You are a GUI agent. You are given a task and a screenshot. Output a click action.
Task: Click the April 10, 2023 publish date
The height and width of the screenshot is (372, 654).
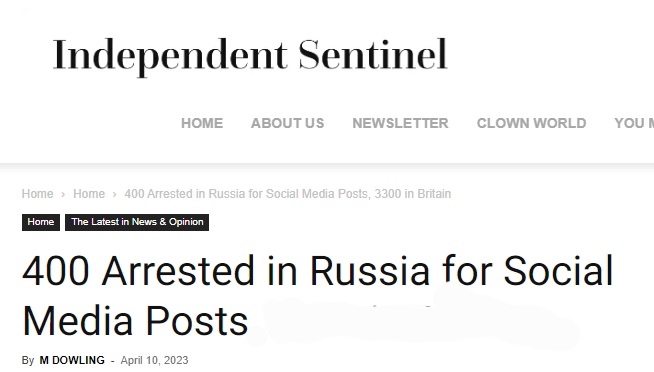click(154, 360)
